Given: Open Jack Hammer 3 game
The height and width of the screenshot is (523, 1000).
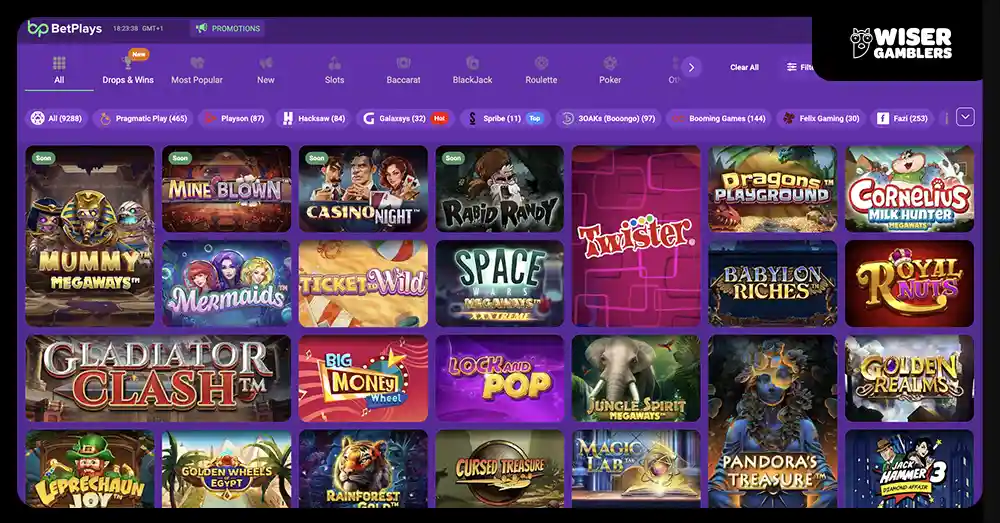Looking at the screenshot, I should [x=909, y=469].
